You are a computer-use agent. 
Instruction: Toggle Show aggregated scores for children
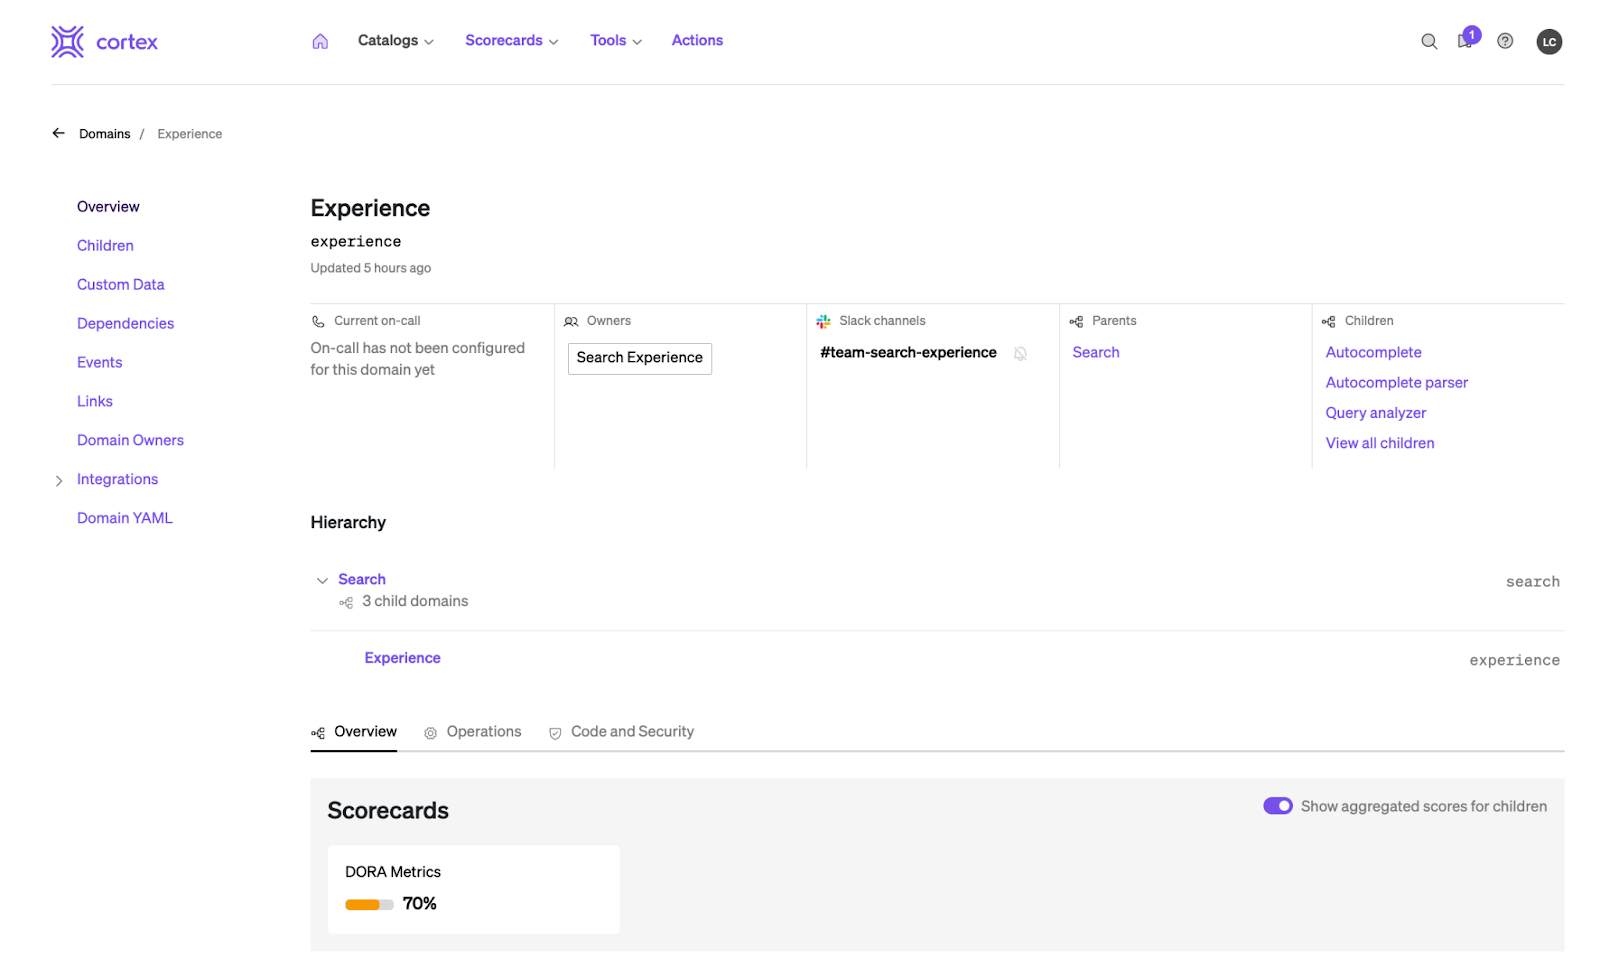tap(1277, 806)
